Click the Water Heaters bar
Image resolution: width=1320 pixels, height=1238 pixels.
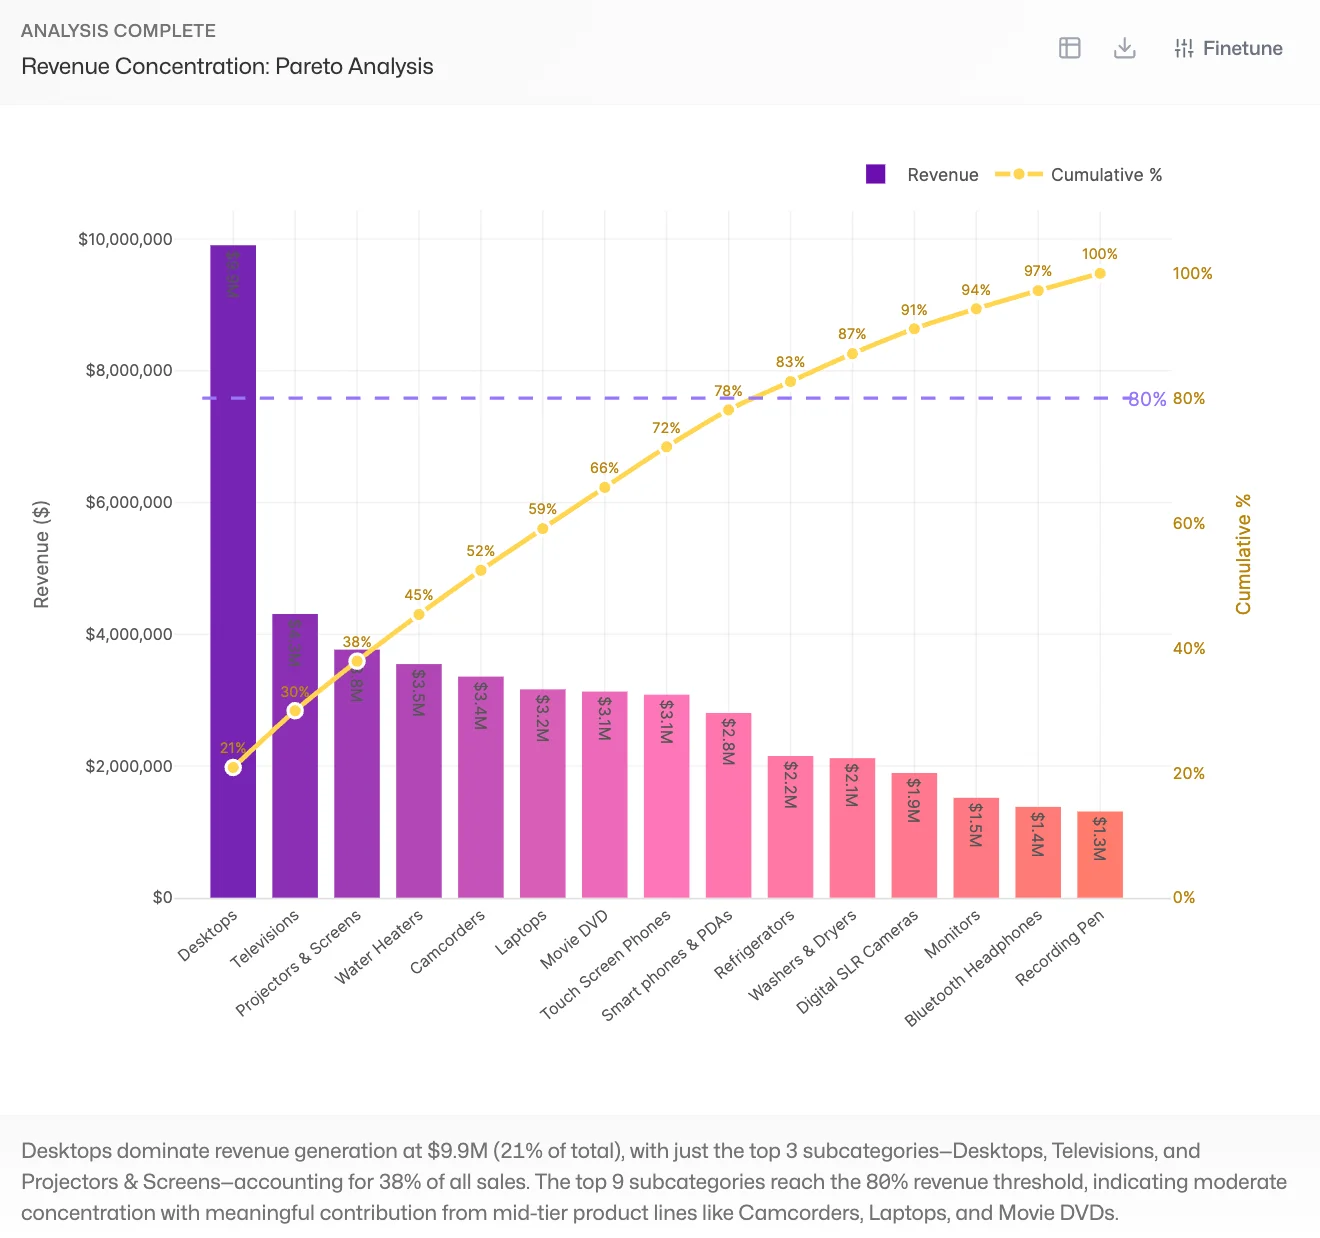click(419, 780)
